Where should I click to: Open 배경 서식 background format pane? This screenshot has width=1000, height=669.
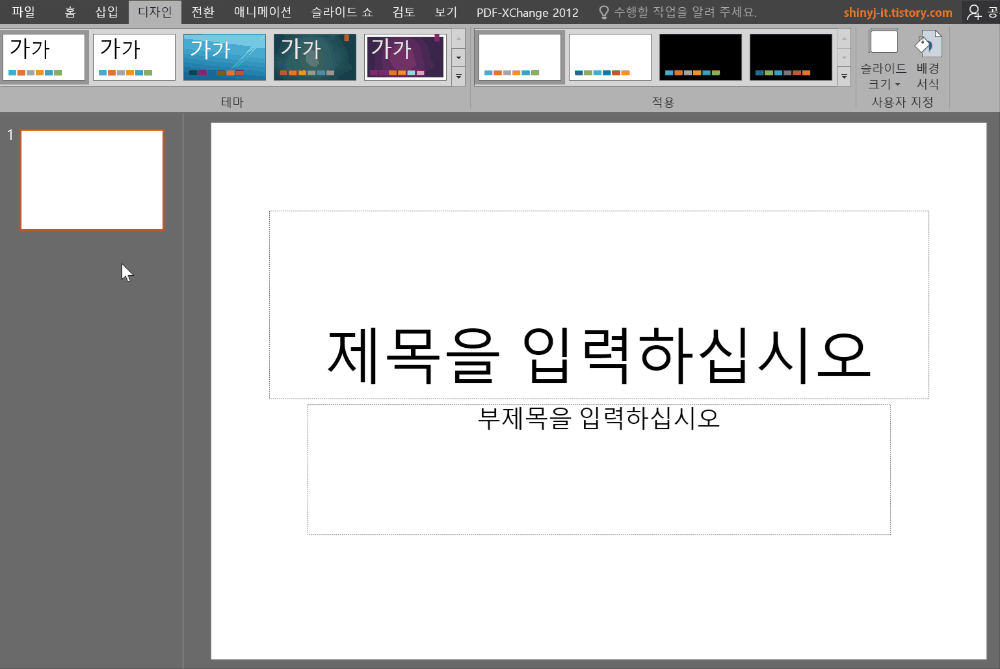927,60
